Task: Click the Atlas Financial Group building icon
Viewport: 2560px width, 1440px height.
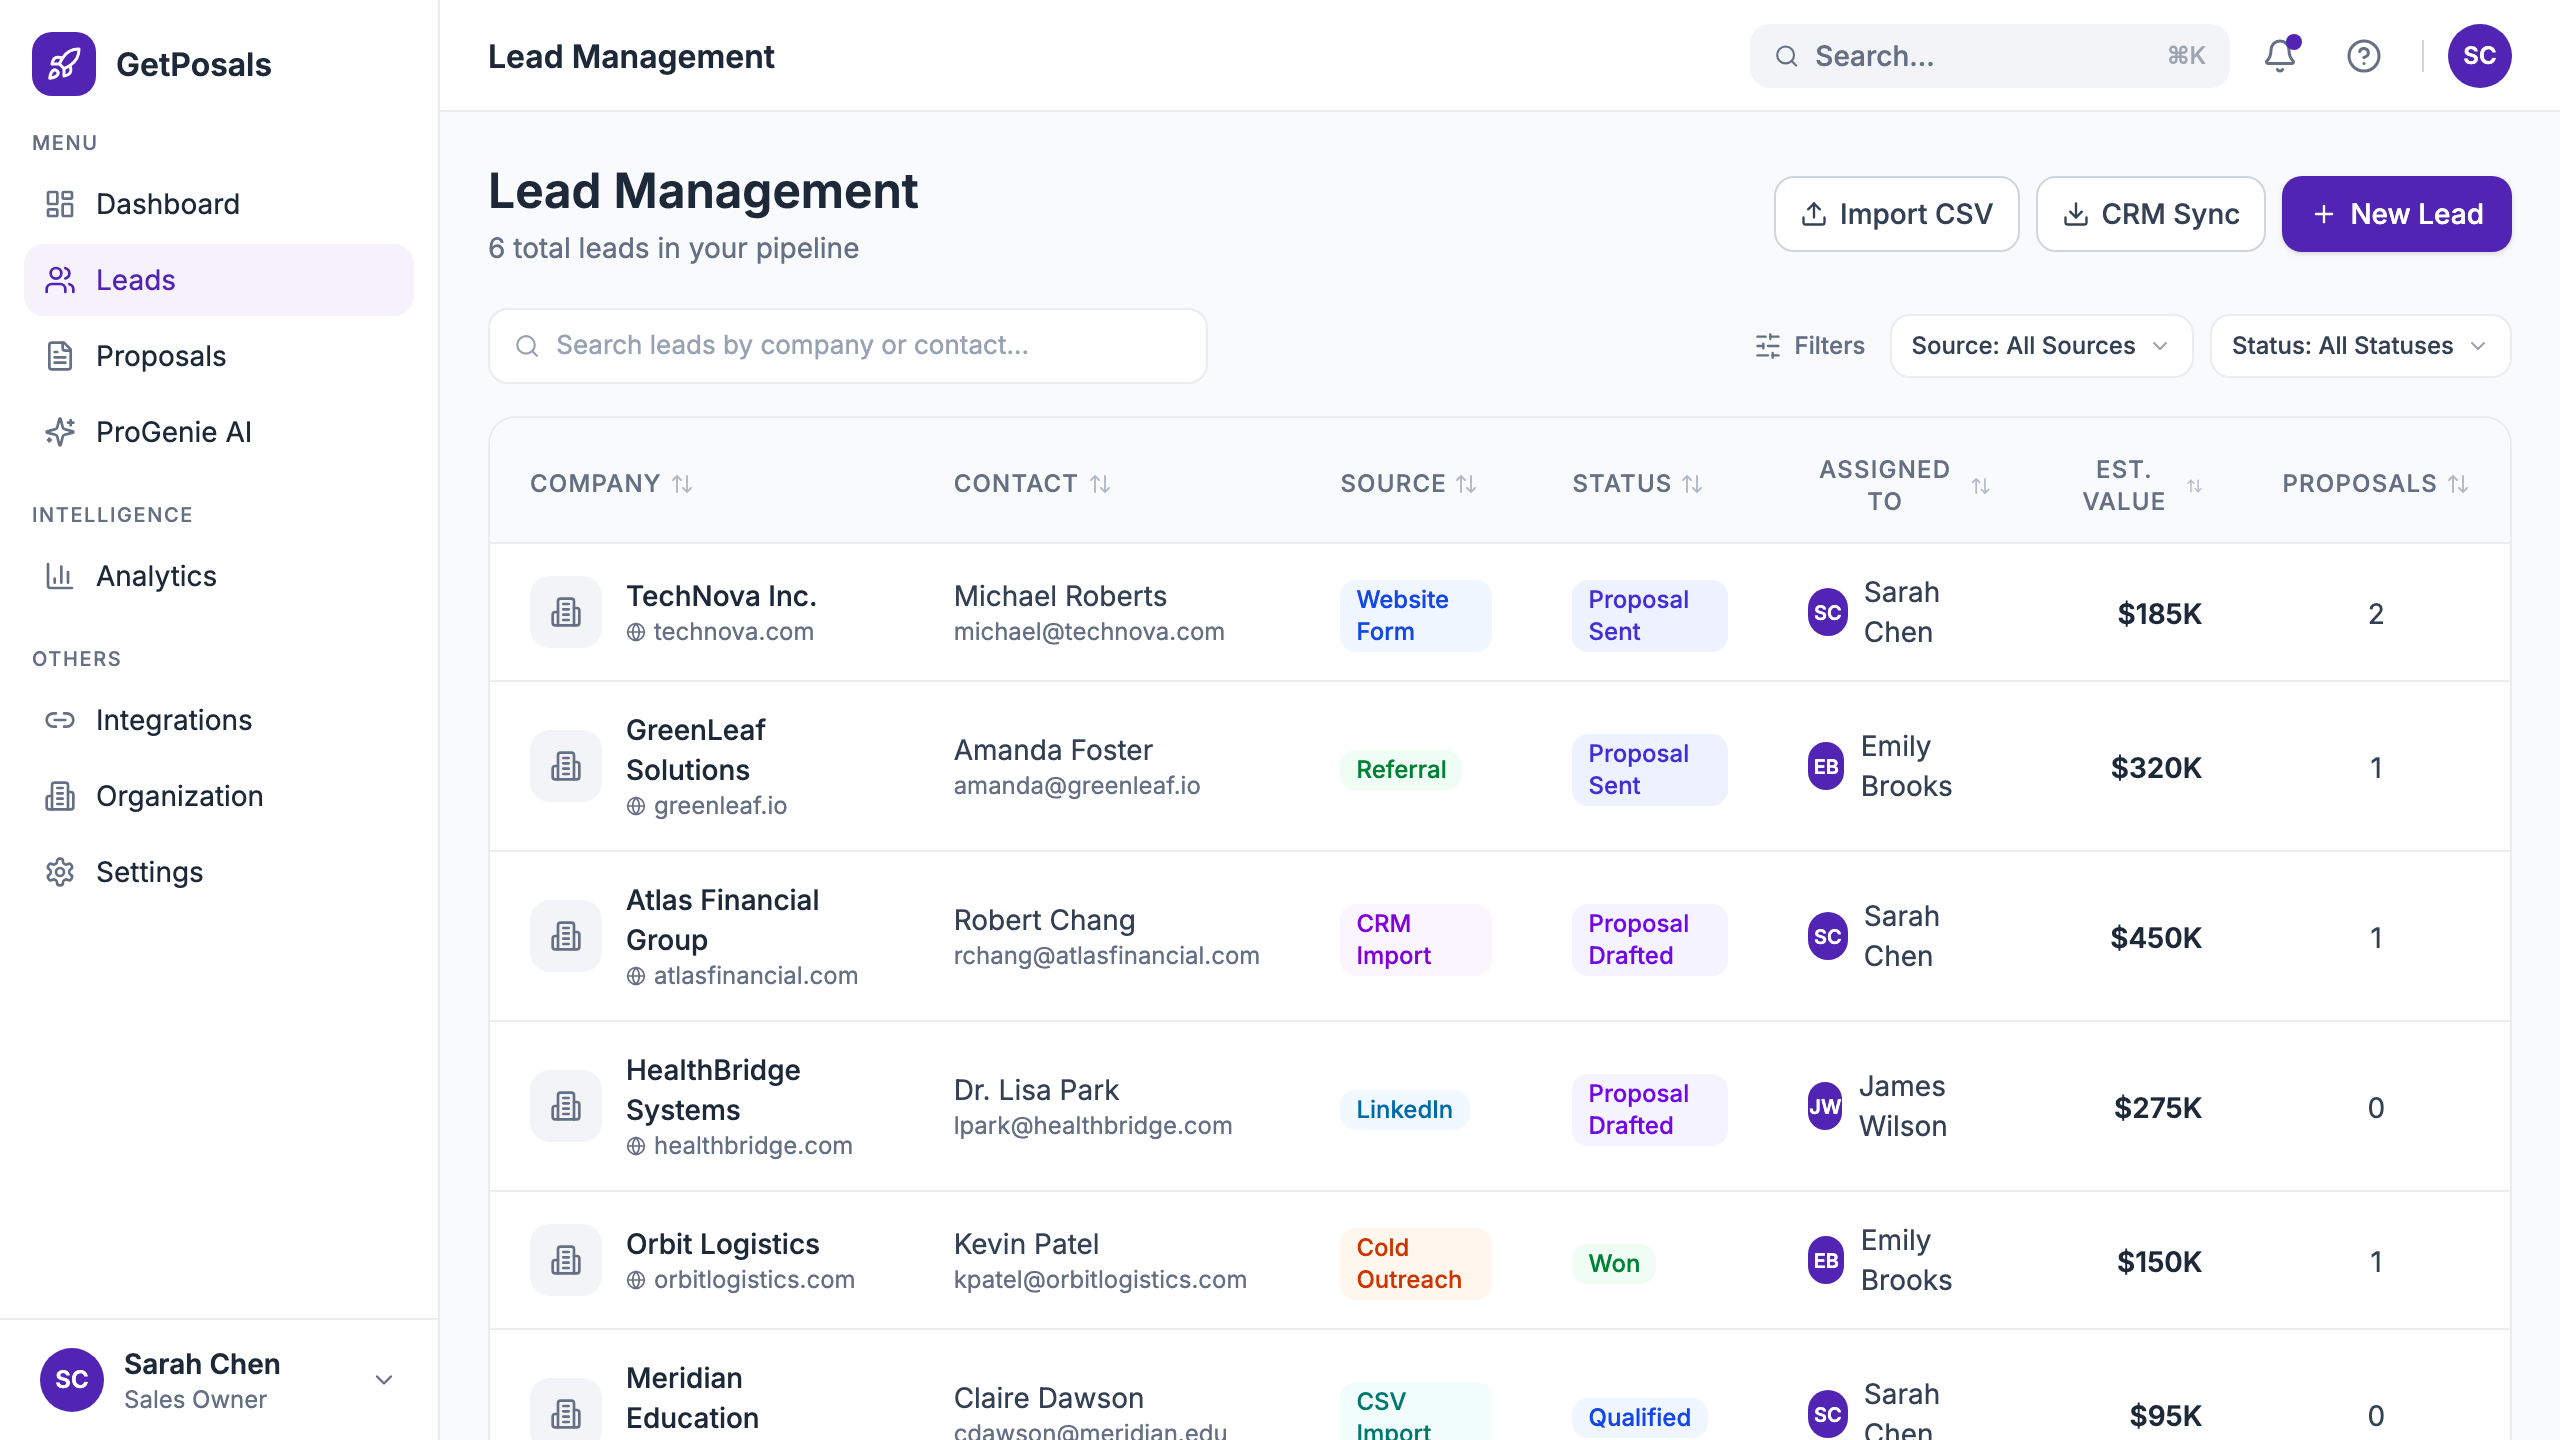Action: pos(566,936)
